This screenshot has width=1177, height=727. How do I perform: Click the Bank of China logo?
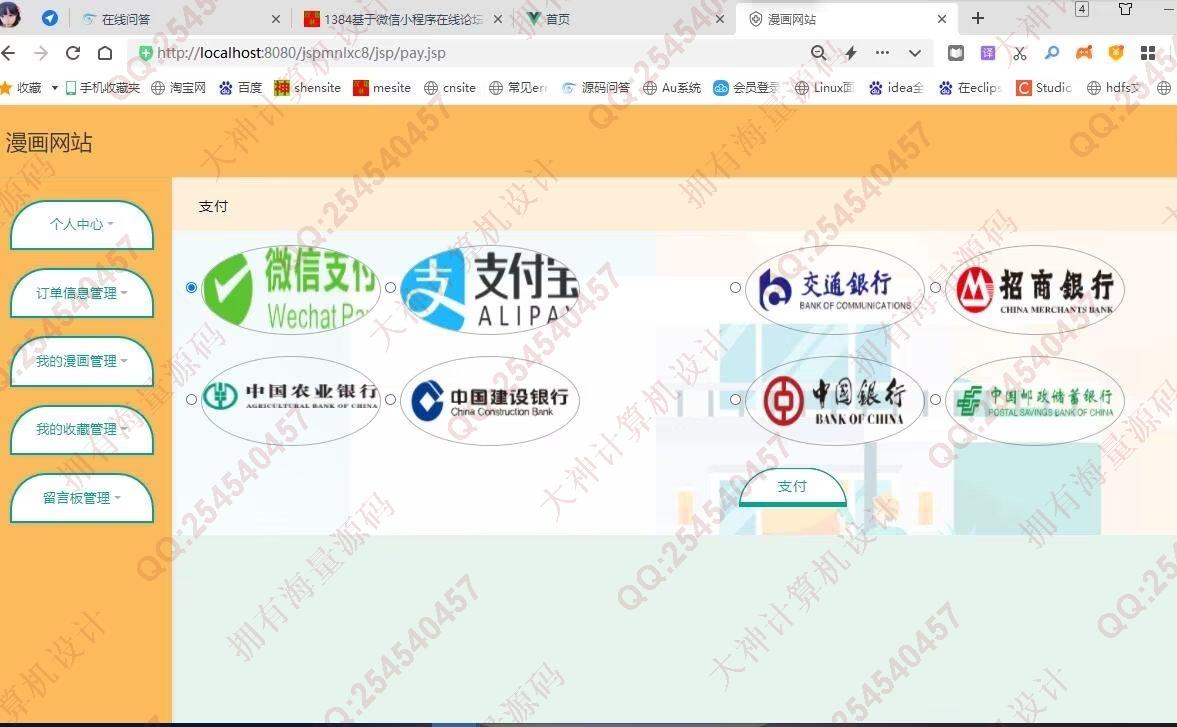[x=835, y=401]
